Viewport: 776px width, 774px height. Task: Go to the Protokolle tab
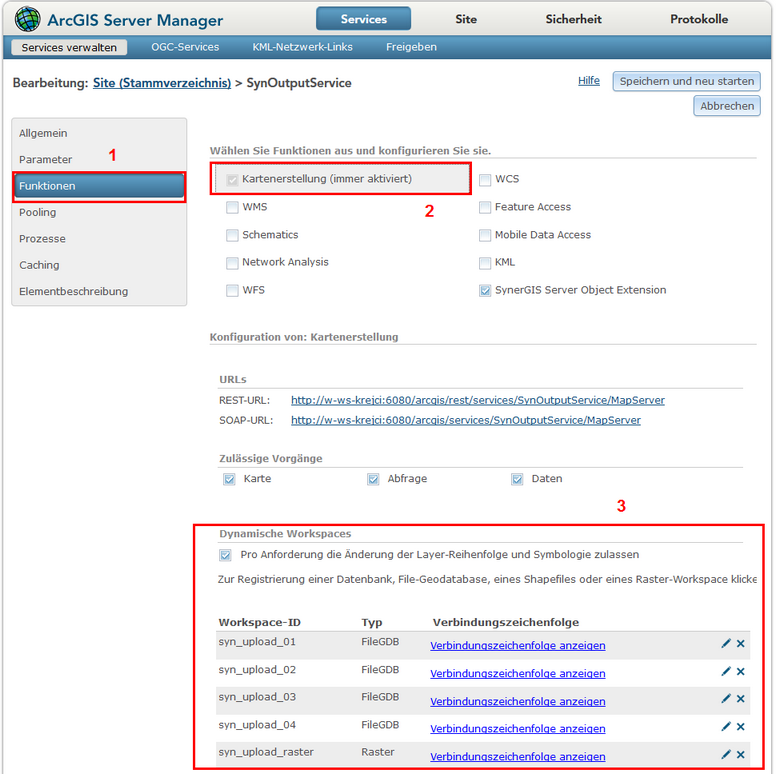click(x=699, y=19)
